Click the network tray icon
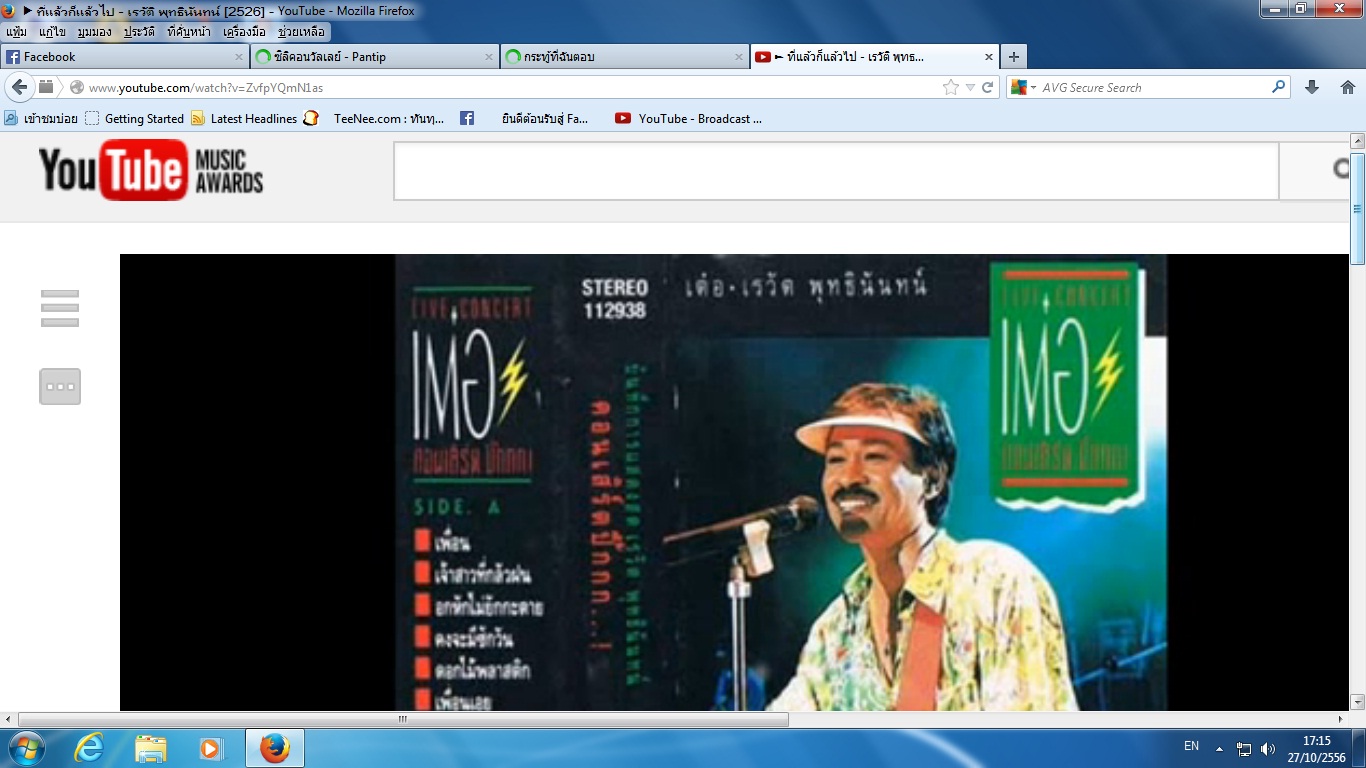 (1244, 748)
